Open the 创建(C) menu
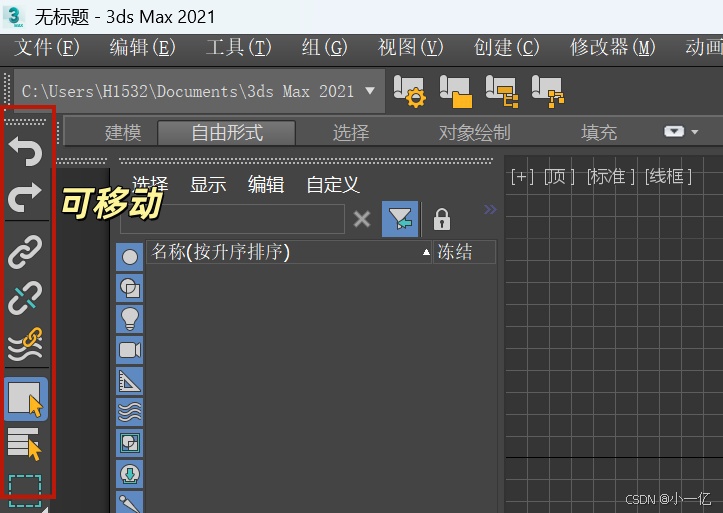Screen dimensions: 723x513 [x=506, y=47]
